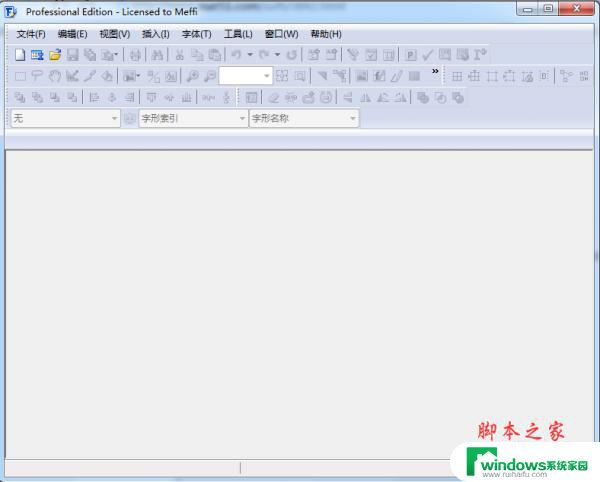Select the hand pan tool
Viewport: 600px width, 482px height.
pos(55,76)
